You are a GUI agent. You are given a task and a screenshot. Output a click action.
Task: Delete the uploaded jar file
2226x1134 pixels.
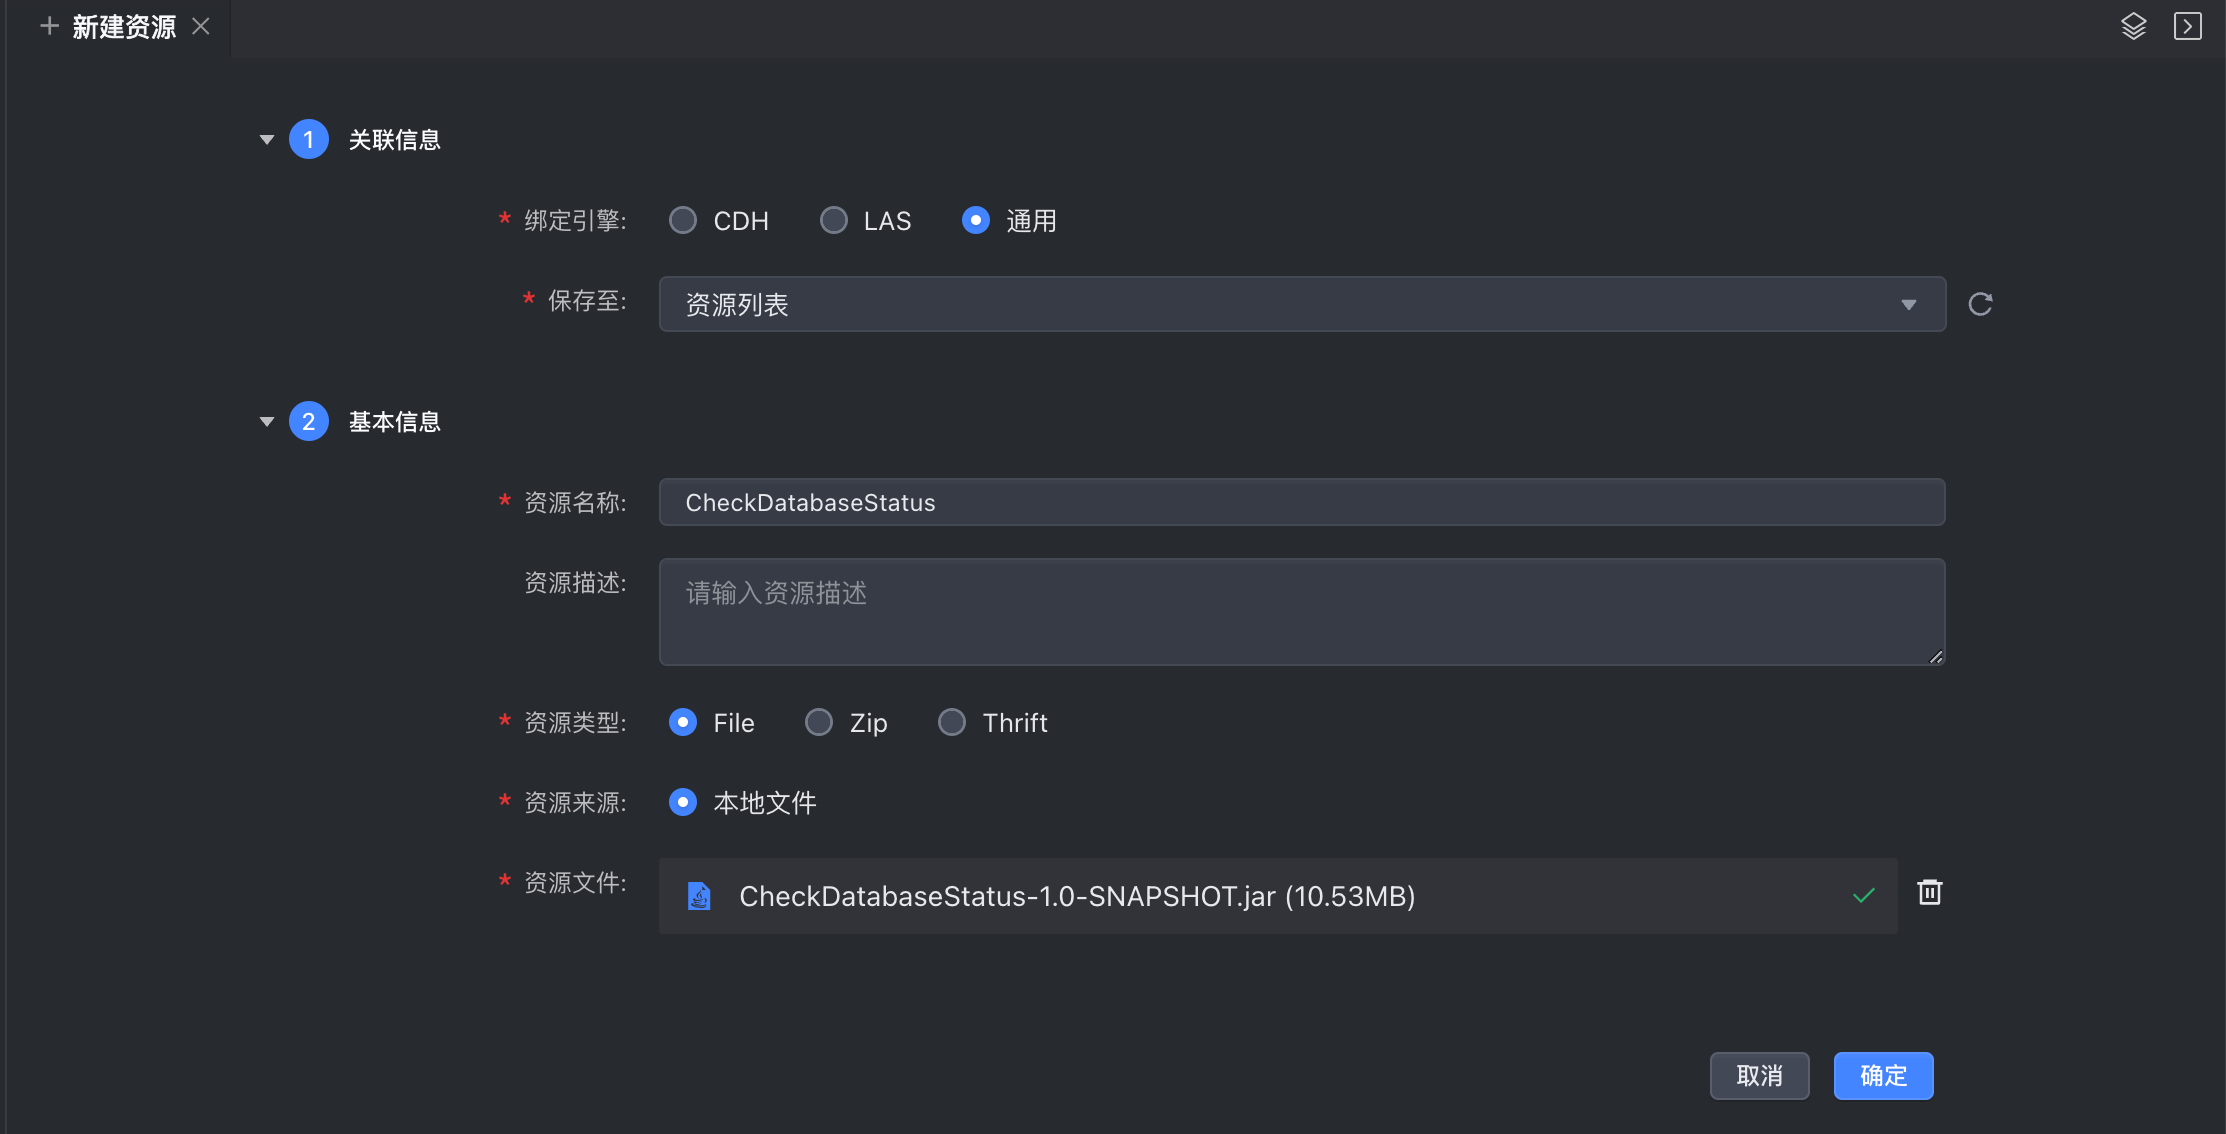point(1929,892)
